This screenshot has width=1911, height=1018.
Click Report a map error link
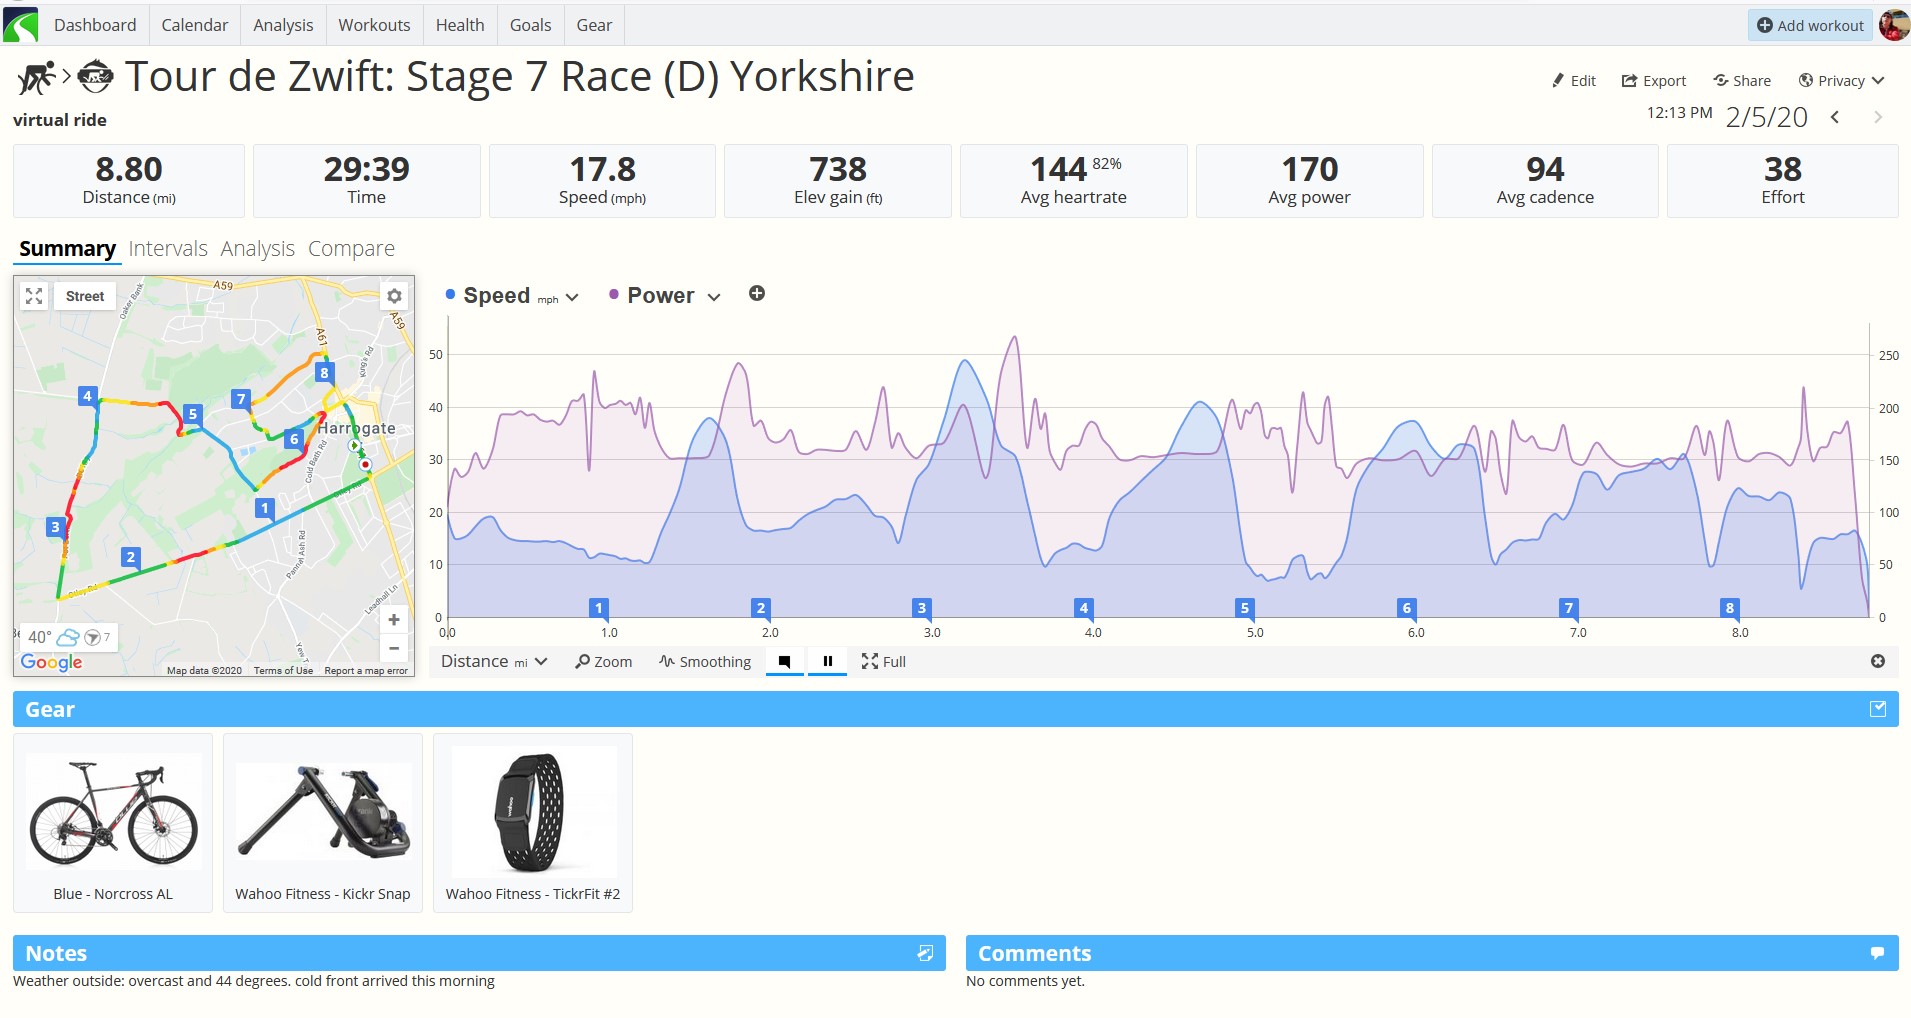pos(366,671)
